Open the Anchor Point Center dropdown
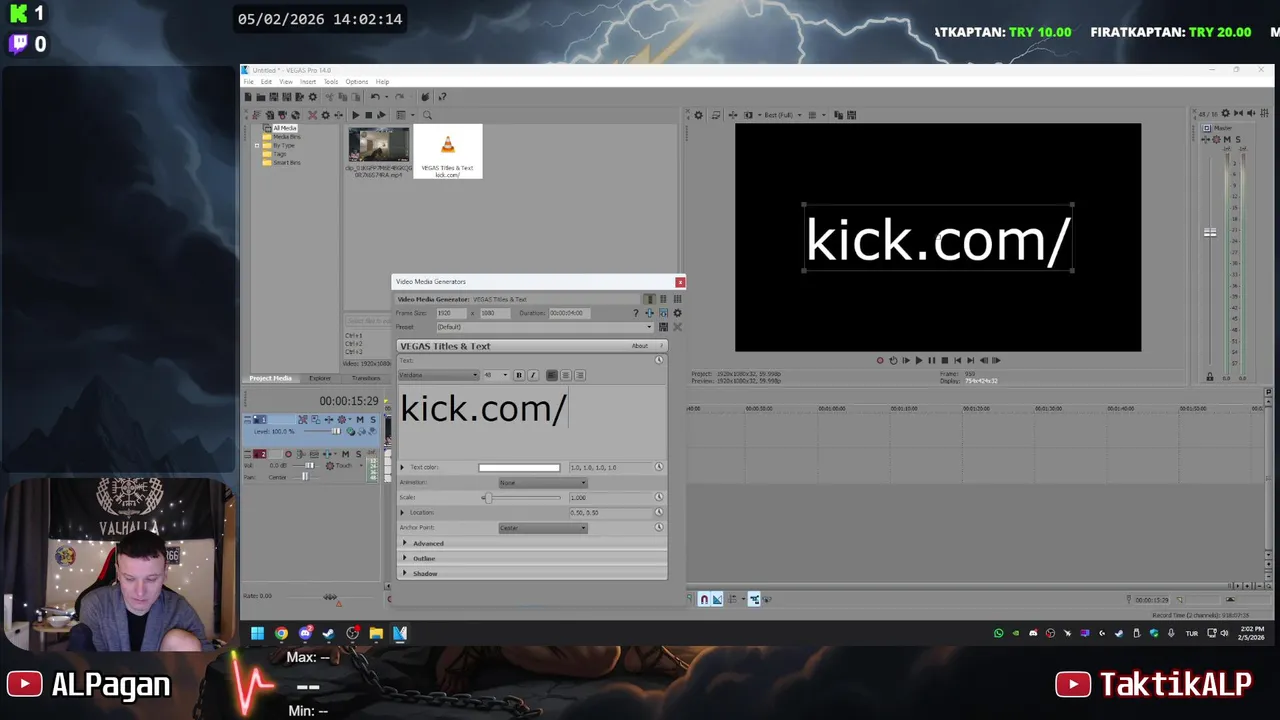Viewport: 1280px width, 720px height. coord(543,528)
